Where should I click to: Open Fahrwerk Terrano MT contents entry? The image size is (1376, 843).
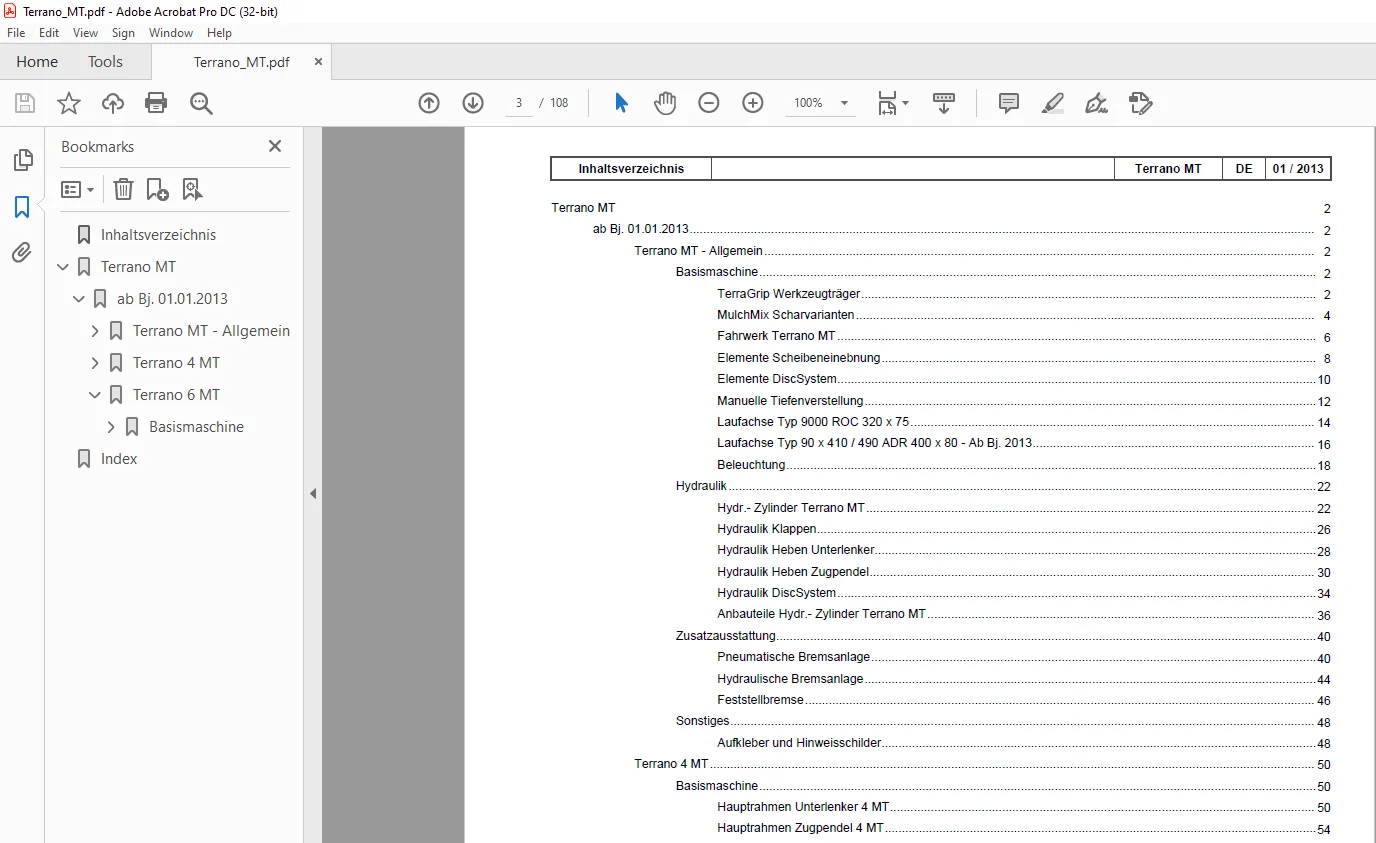tap(776, 336)
